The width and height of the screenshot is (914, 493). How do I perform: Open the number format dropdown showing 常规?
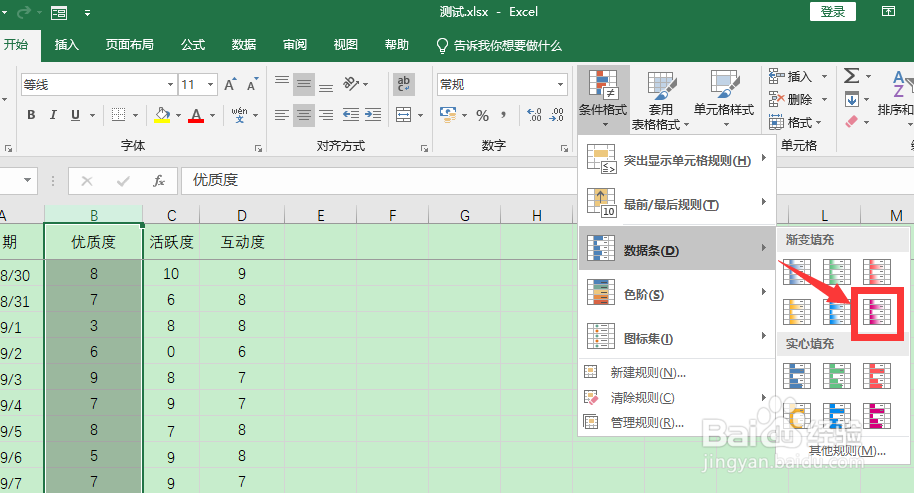point(560,85)
